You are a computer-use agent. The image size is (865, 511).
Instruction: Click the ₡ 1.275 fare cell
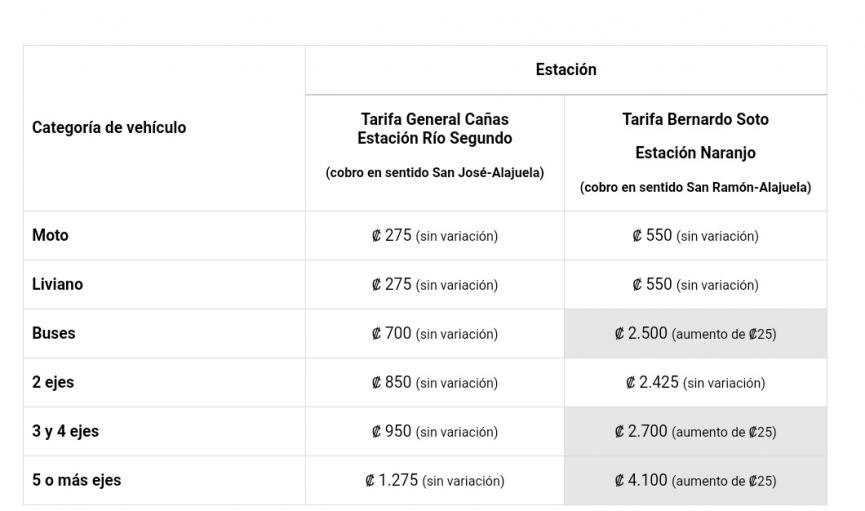pyautogui.click(x=434, y=481)
